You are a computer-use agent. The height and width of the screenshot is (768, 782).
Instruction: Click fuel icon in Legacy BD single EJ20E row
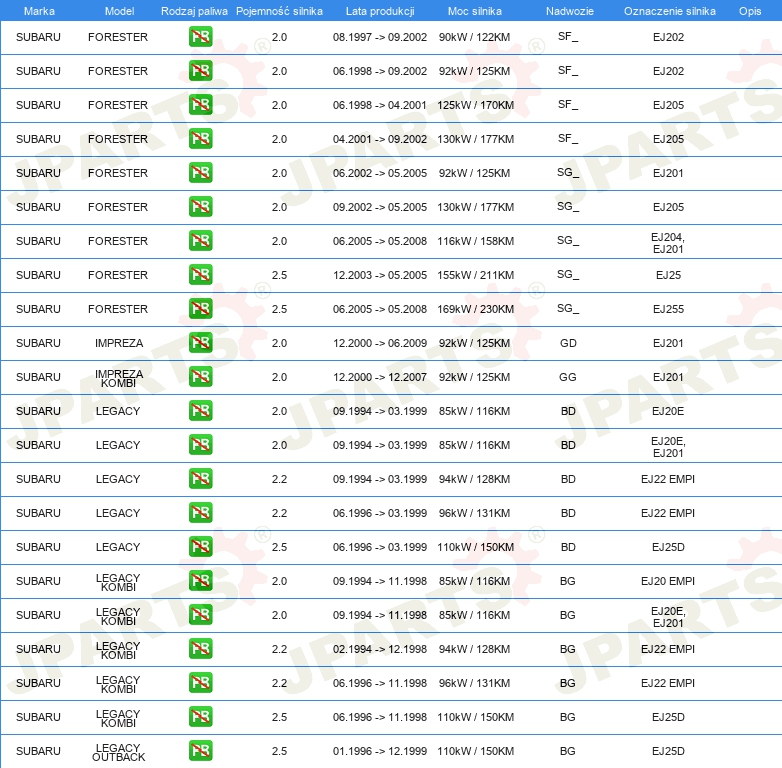pos(200,411)
